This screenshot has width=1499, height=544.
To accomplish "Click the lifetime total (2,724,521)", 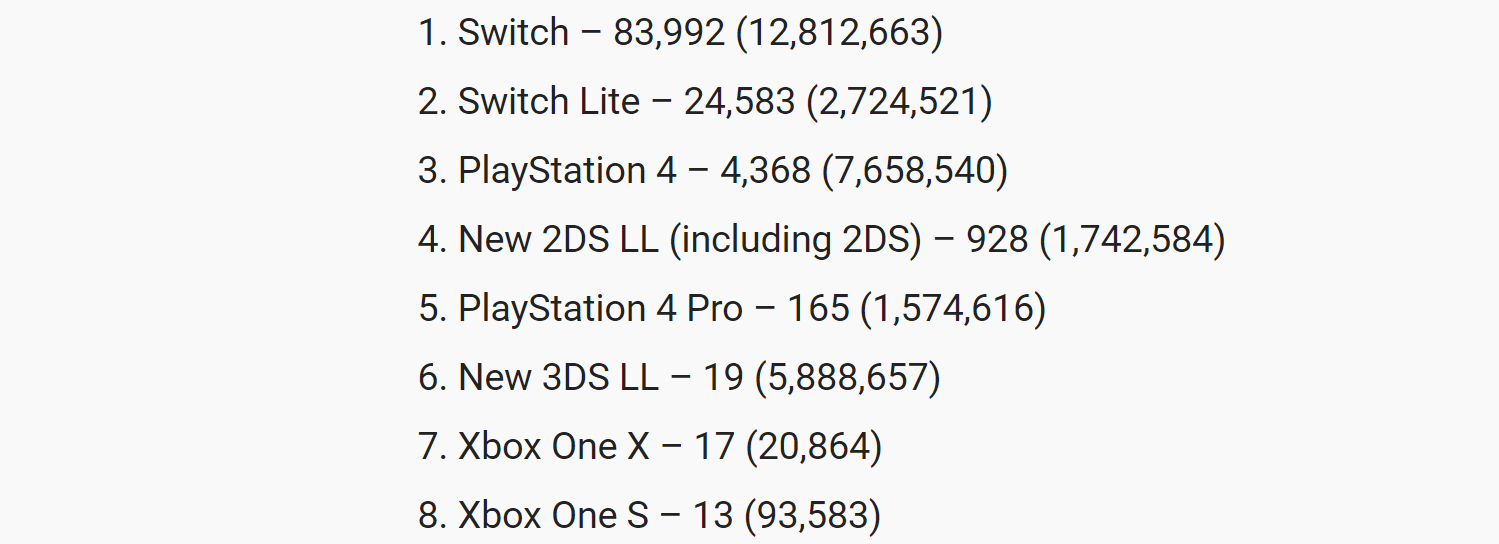I will coord(899,102).
